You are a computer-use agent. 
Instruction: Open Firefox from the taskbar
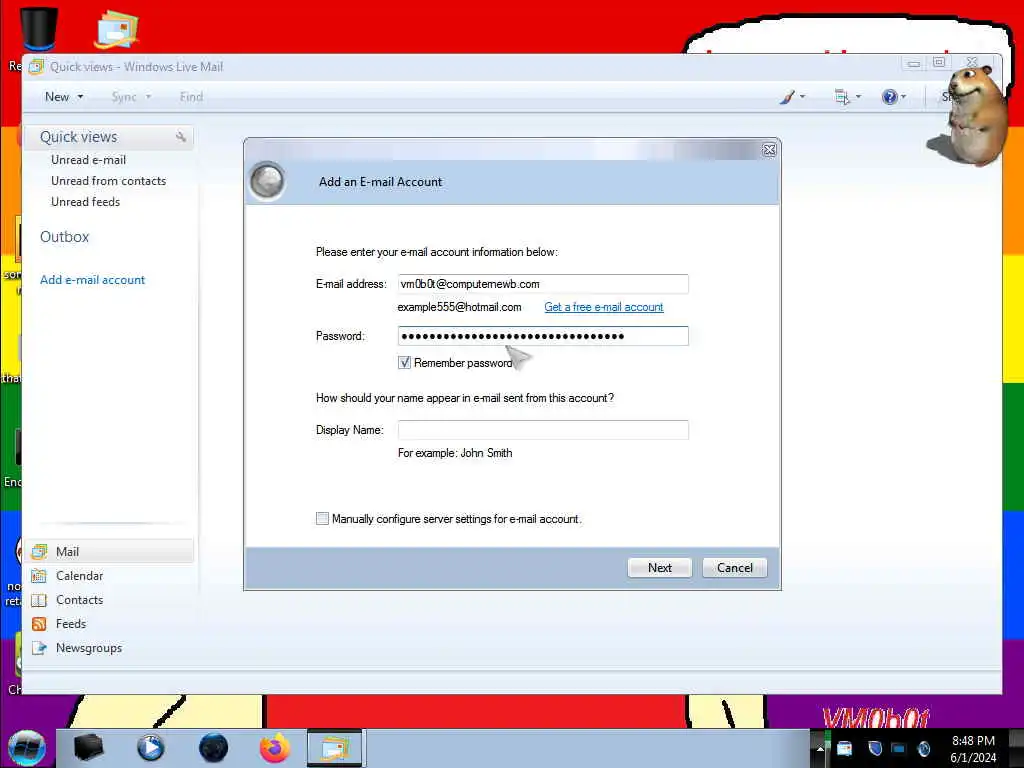tap(275, 748)
